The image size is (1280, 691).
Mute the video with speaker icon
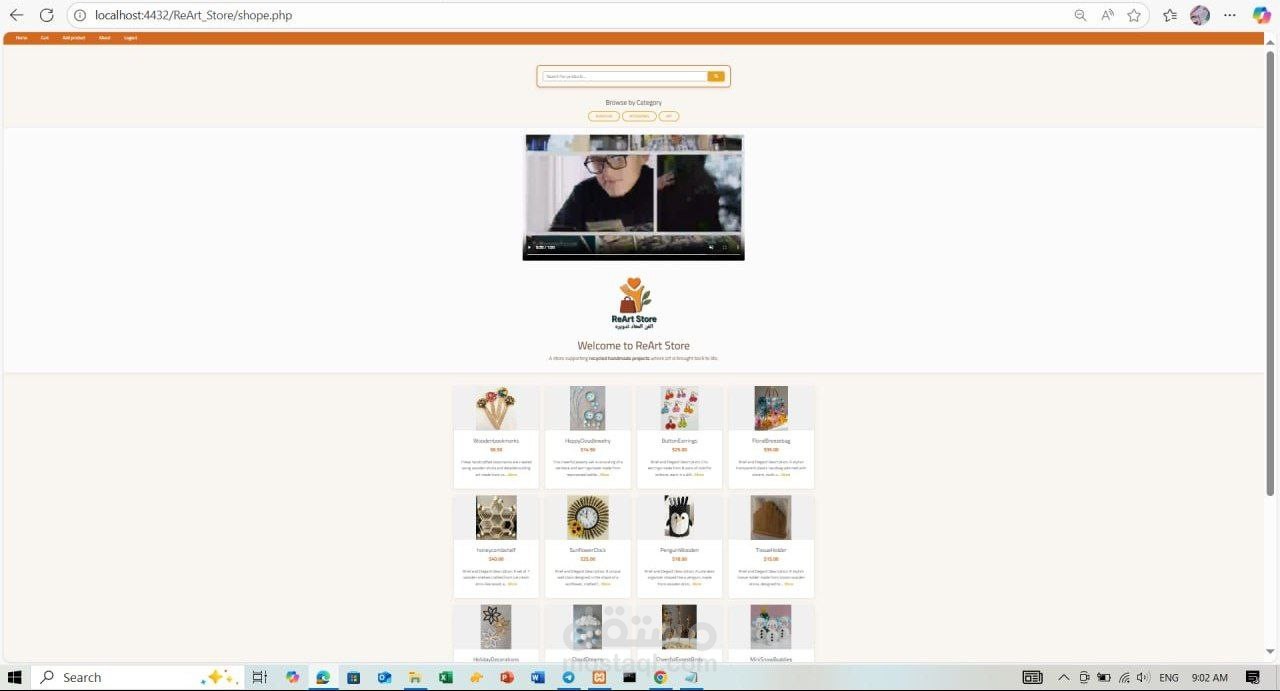pyautogui.click(x=711, y=247)
